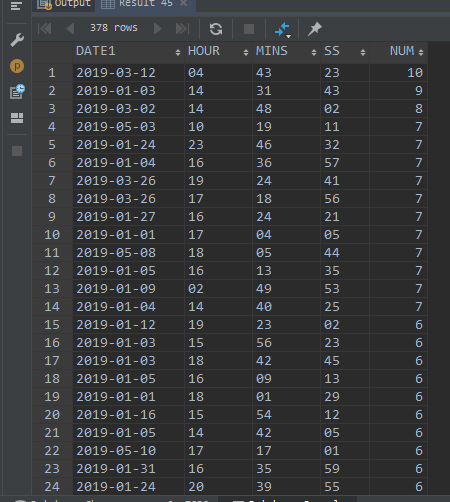Click SS value 29 in row 19
The image size is (450, 502).
(x=345, y=397)
